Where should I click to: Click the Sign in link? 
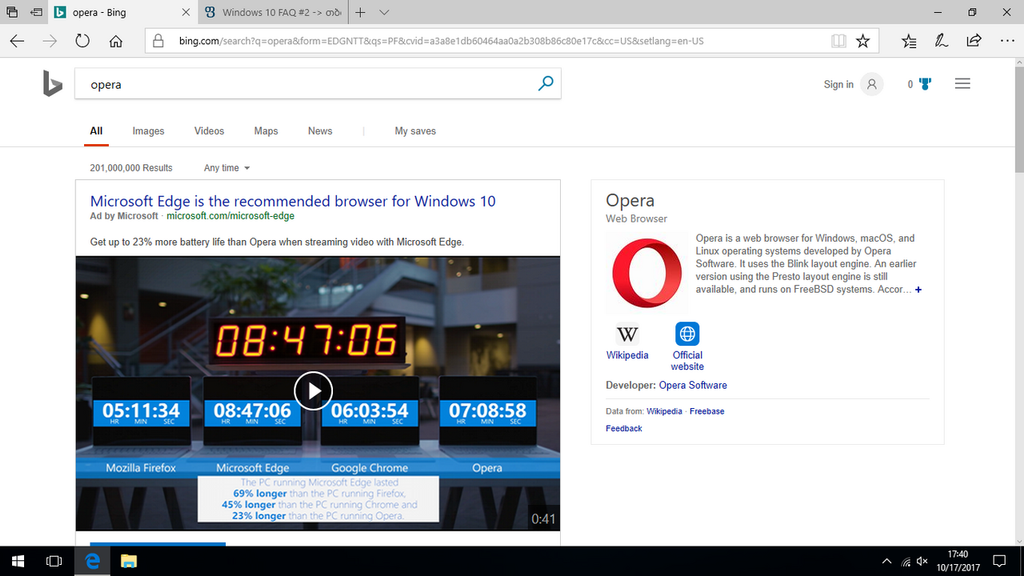[x=839, y=84]
